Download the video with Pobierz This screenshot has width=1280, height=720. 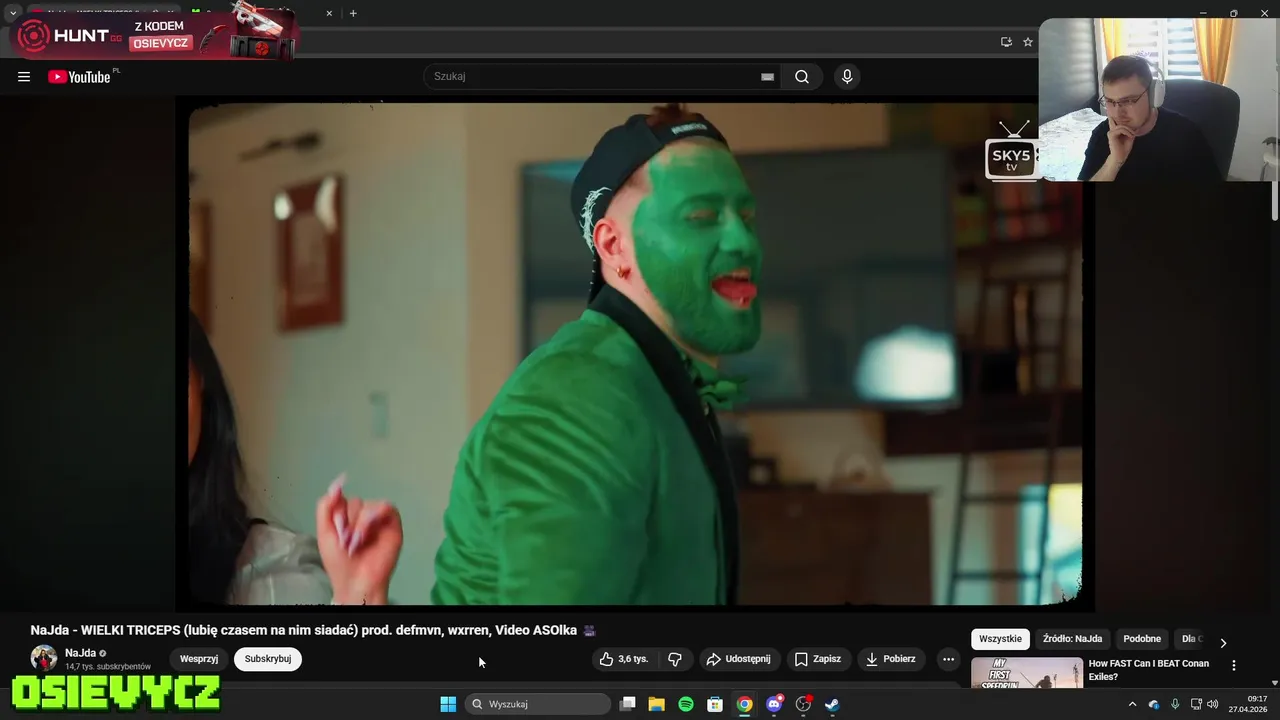coord(891,659)
